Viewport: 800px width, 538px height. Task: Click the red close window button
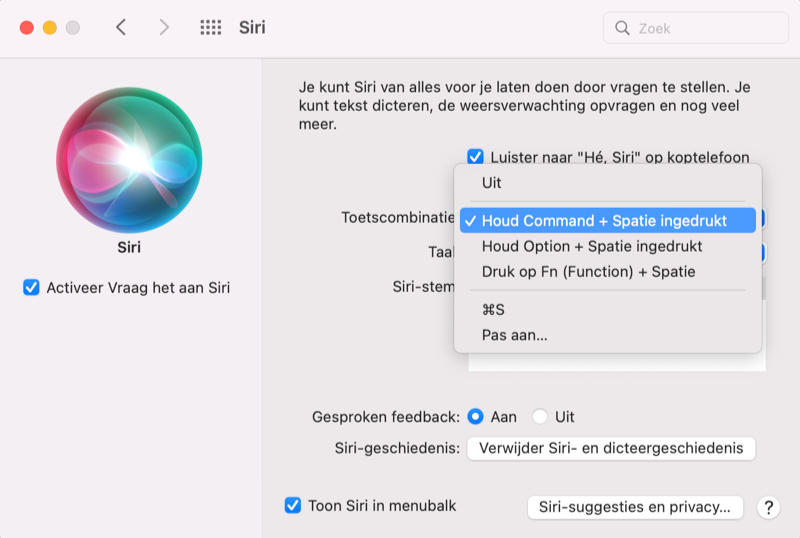(27, 28)
